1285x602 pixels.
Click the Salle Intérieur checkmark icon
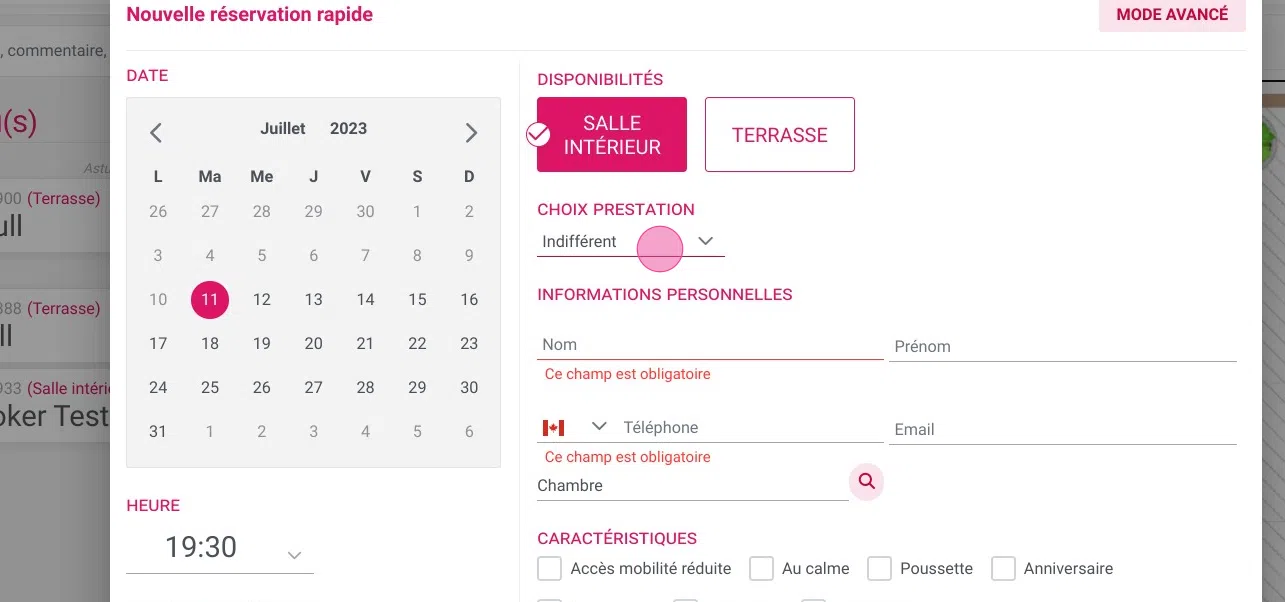point(538,135)
